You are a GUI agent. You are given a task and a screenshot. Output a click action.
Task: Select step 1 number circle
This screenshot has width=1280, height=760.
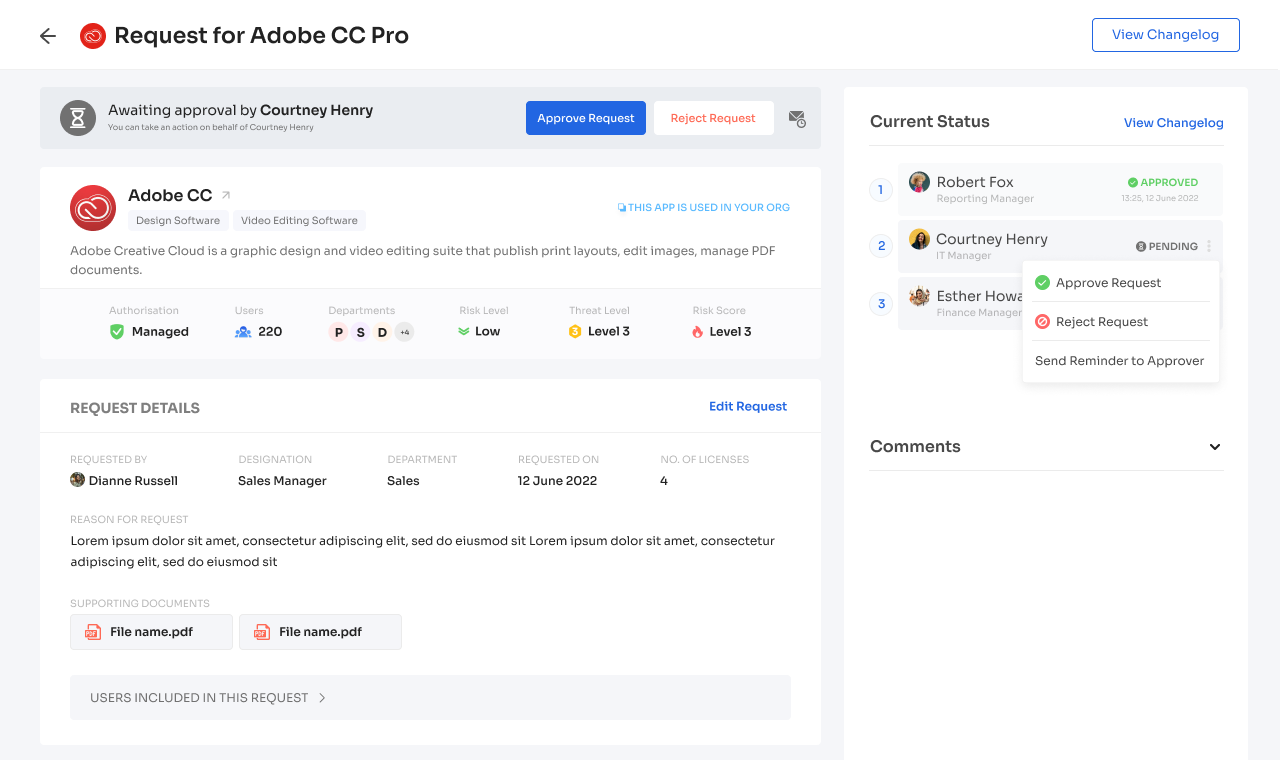(881, 189)
